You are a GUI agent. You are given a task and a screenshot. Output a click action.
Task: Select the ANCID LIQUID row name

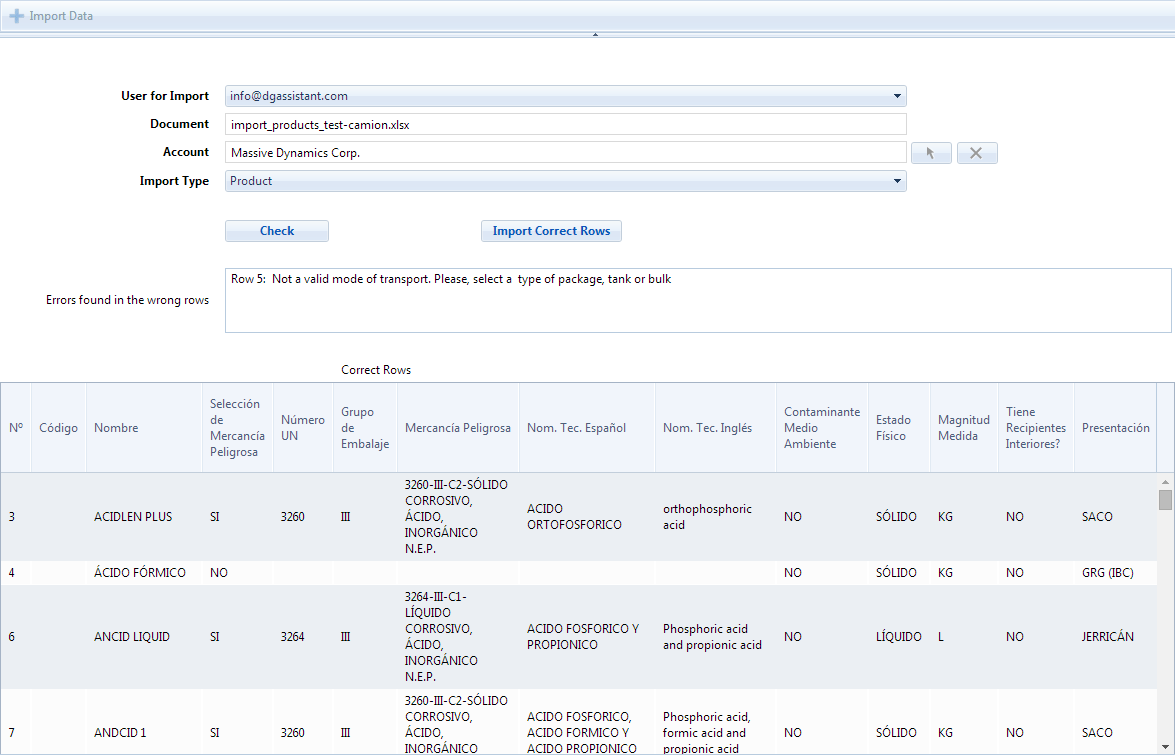pyautogui.click(x=132, y=637)
